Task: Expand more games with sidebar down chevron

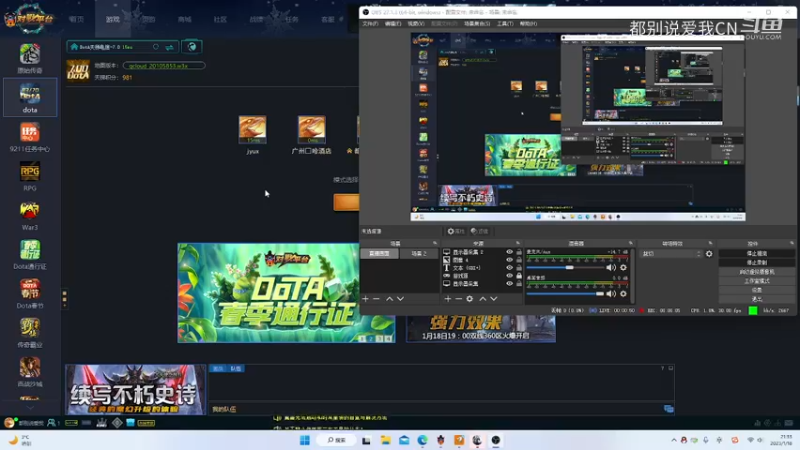Action: pos(30,407)
